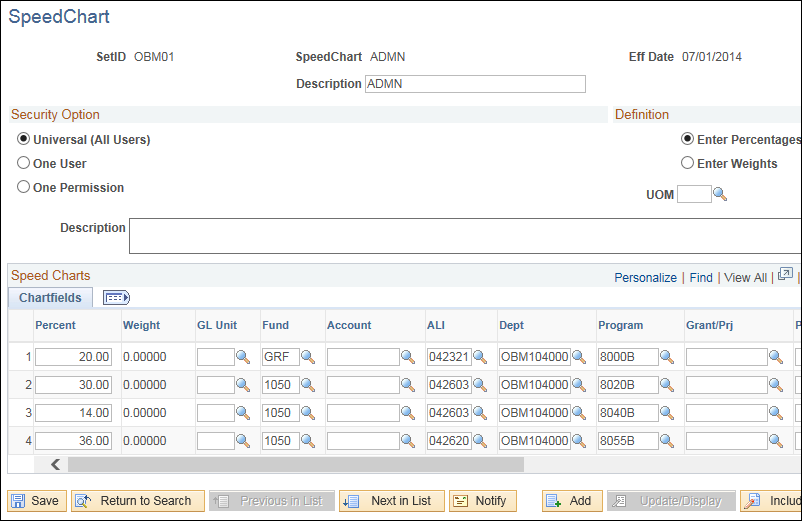Choose Enter Percentages definition
Viewport: 802px width, 521px height.
(x=687, y=139)
